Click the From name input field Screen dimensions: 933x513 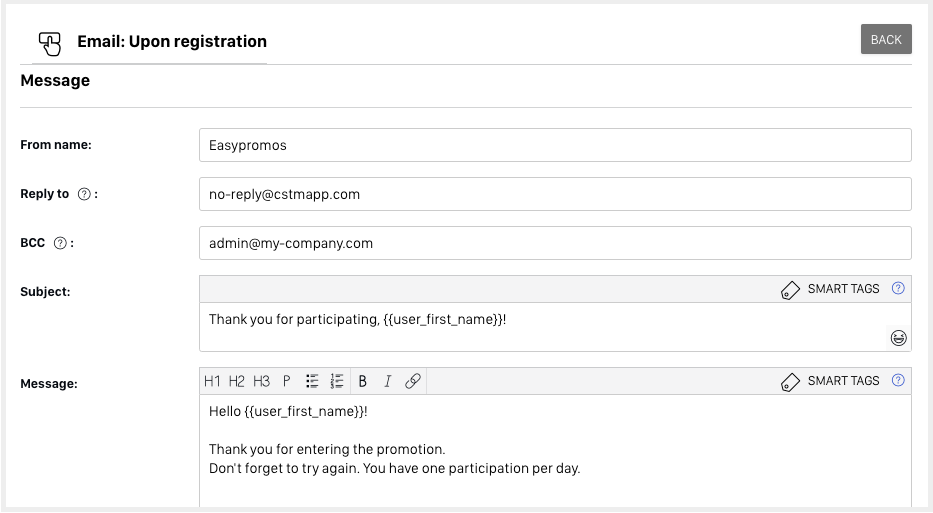tap(555, 145)
